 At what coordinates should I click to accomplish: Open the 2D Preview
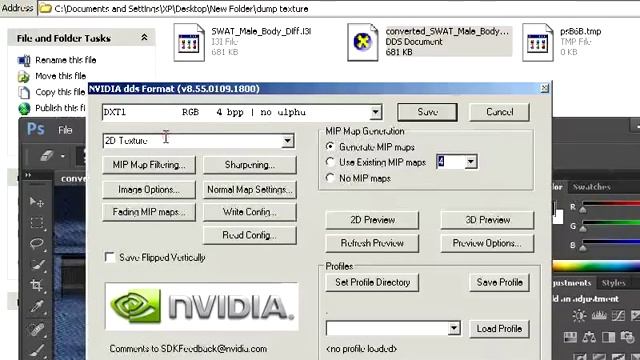(x=372, y=220)
